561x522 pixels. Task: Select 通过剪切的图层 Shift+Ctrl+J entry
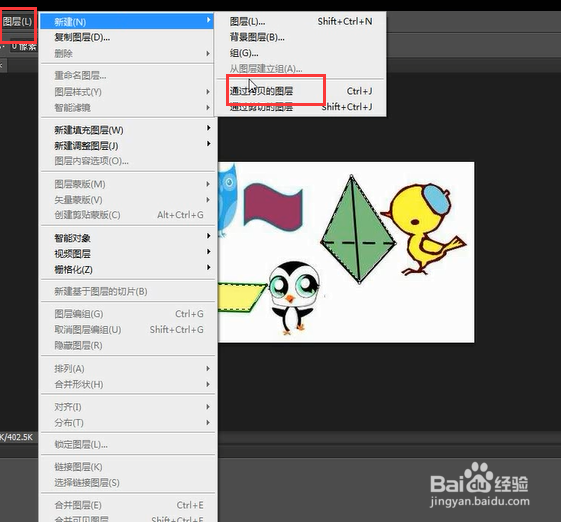coord(301,107)
